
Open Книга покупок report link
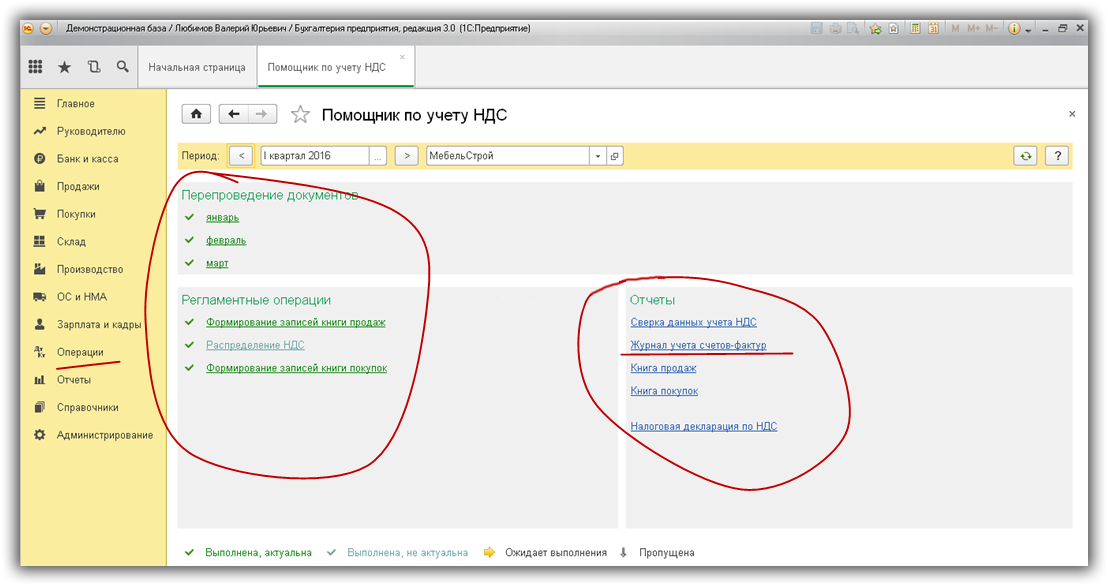[664, 391]
